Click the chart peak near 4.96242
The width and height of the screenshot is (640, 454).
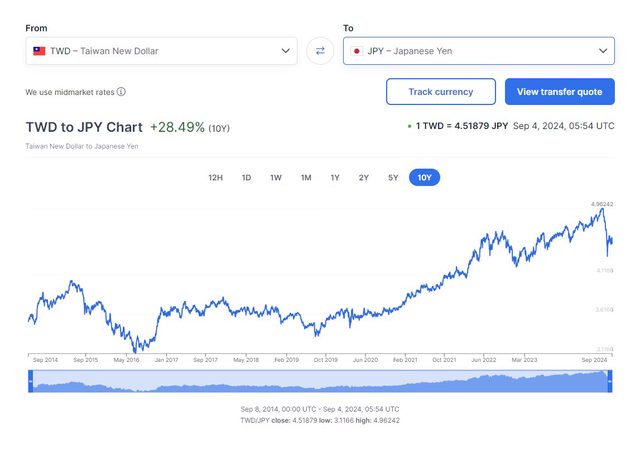(602, 208)
